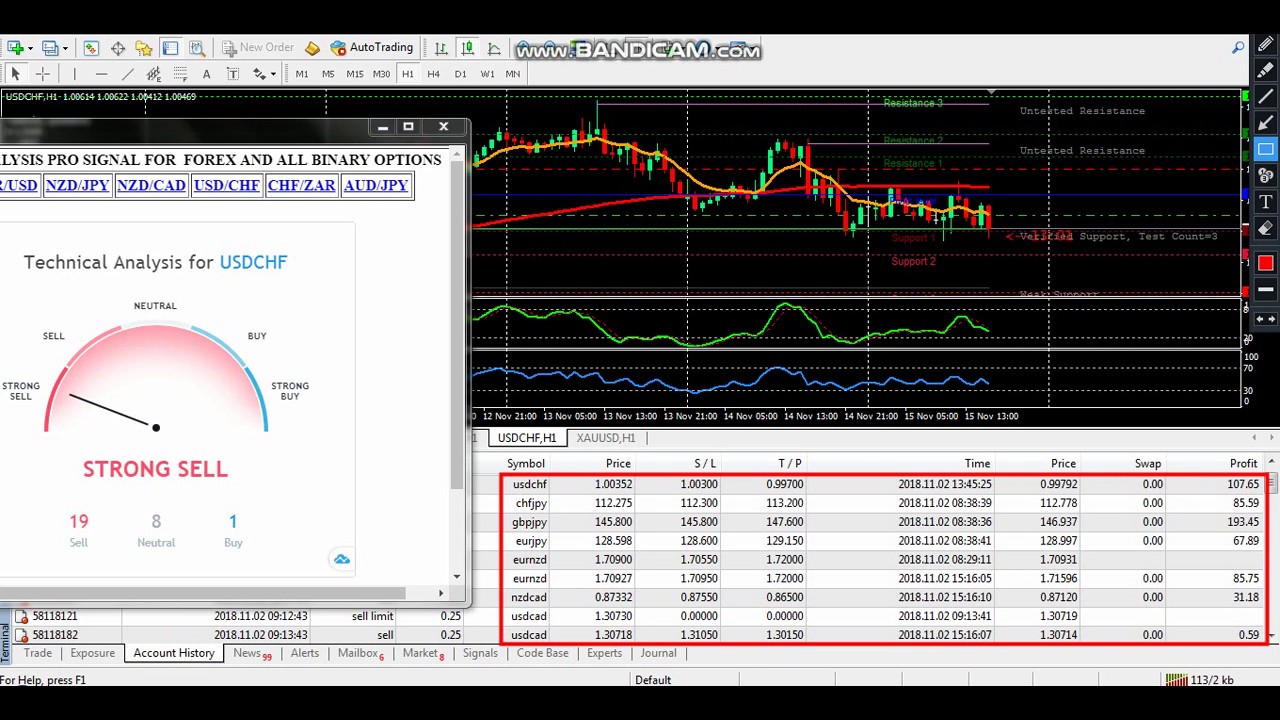Set timeframe to H4
1280x720 pixels.
tap(433, 74)
